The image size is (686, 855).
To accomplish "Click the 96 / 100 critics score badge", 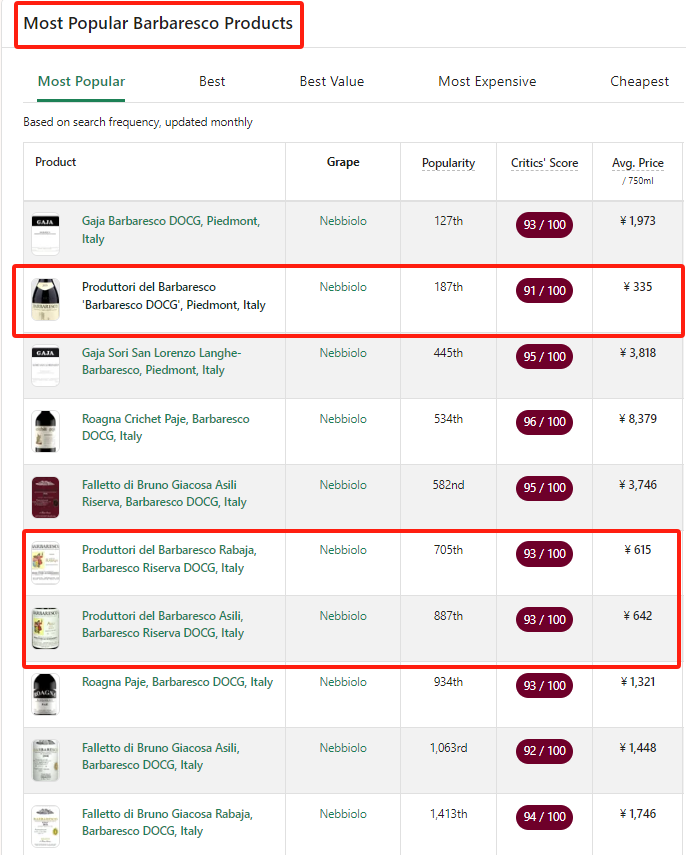I will click(544, 422).
